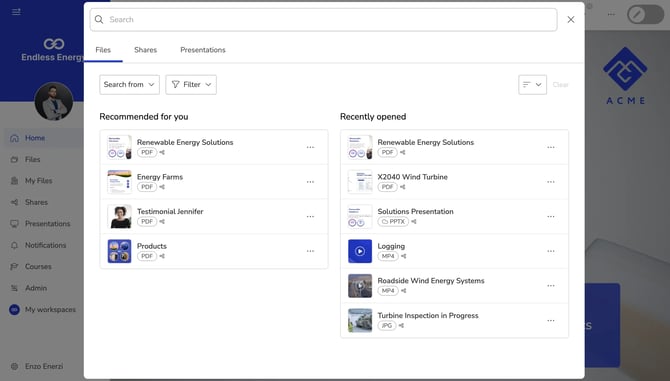Click share icon under Roadside Wind Energy Systems
Image resolution: width=670 pixels, height=381 pixels.
pyautogui.click(x=403, y=291)
